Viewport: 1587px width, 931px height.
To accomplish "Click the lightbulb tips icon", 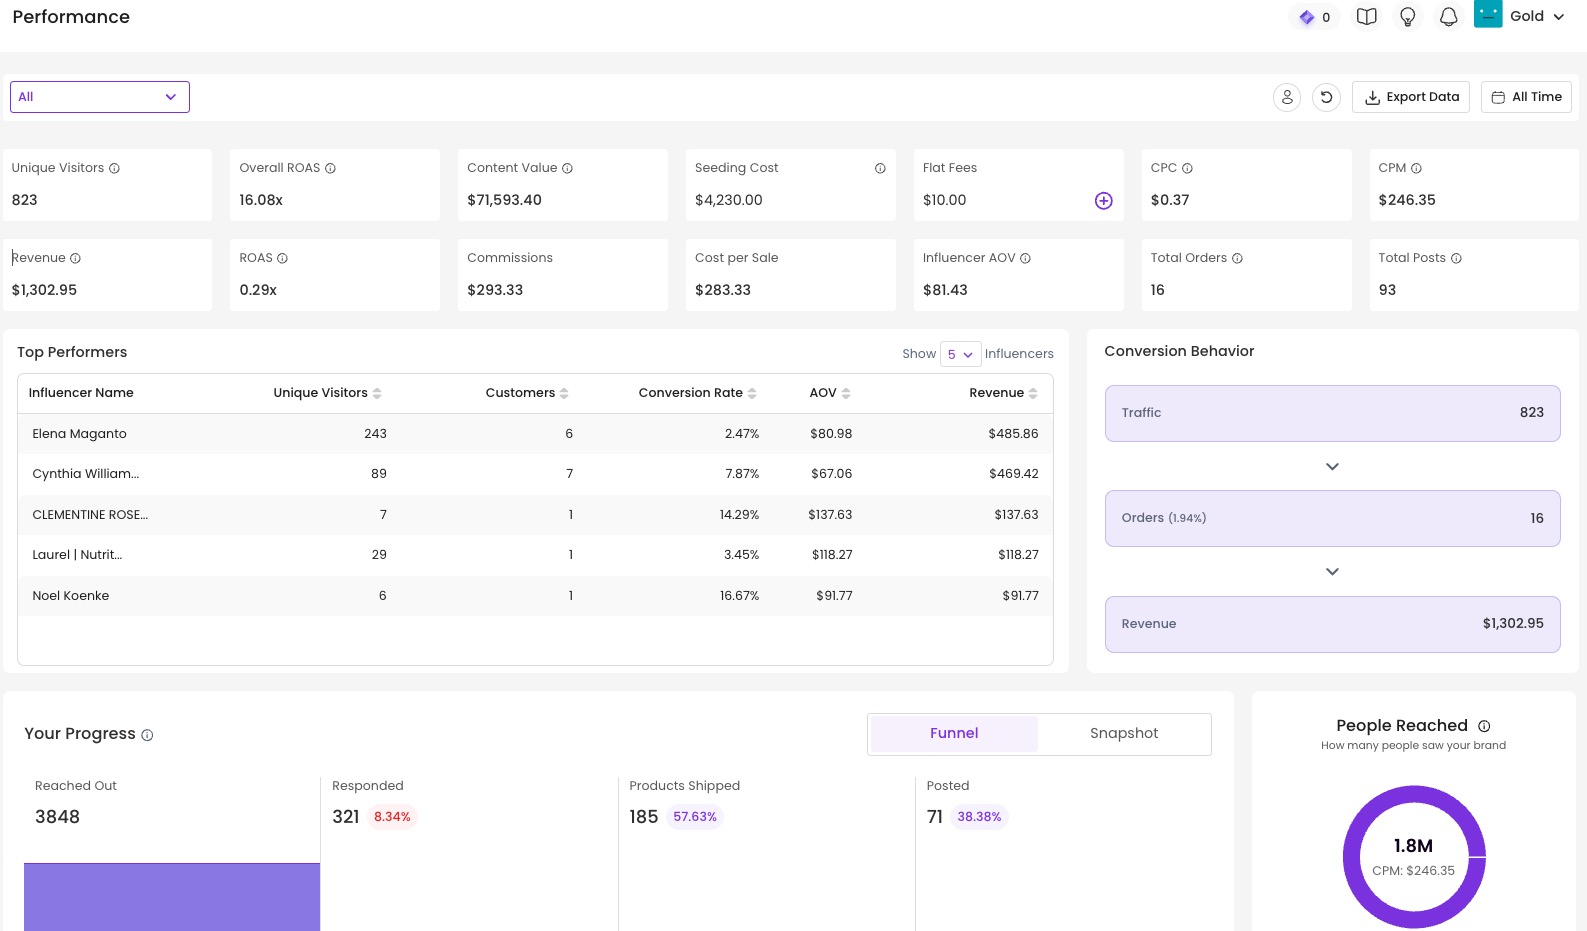I will [1408, 17].
